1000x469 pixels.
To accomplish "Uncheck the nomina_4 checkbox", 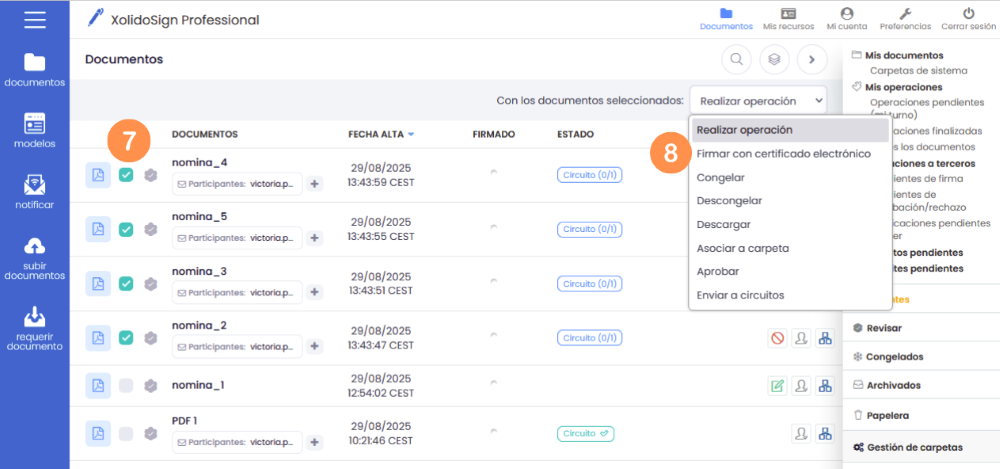I will point(126,175).
